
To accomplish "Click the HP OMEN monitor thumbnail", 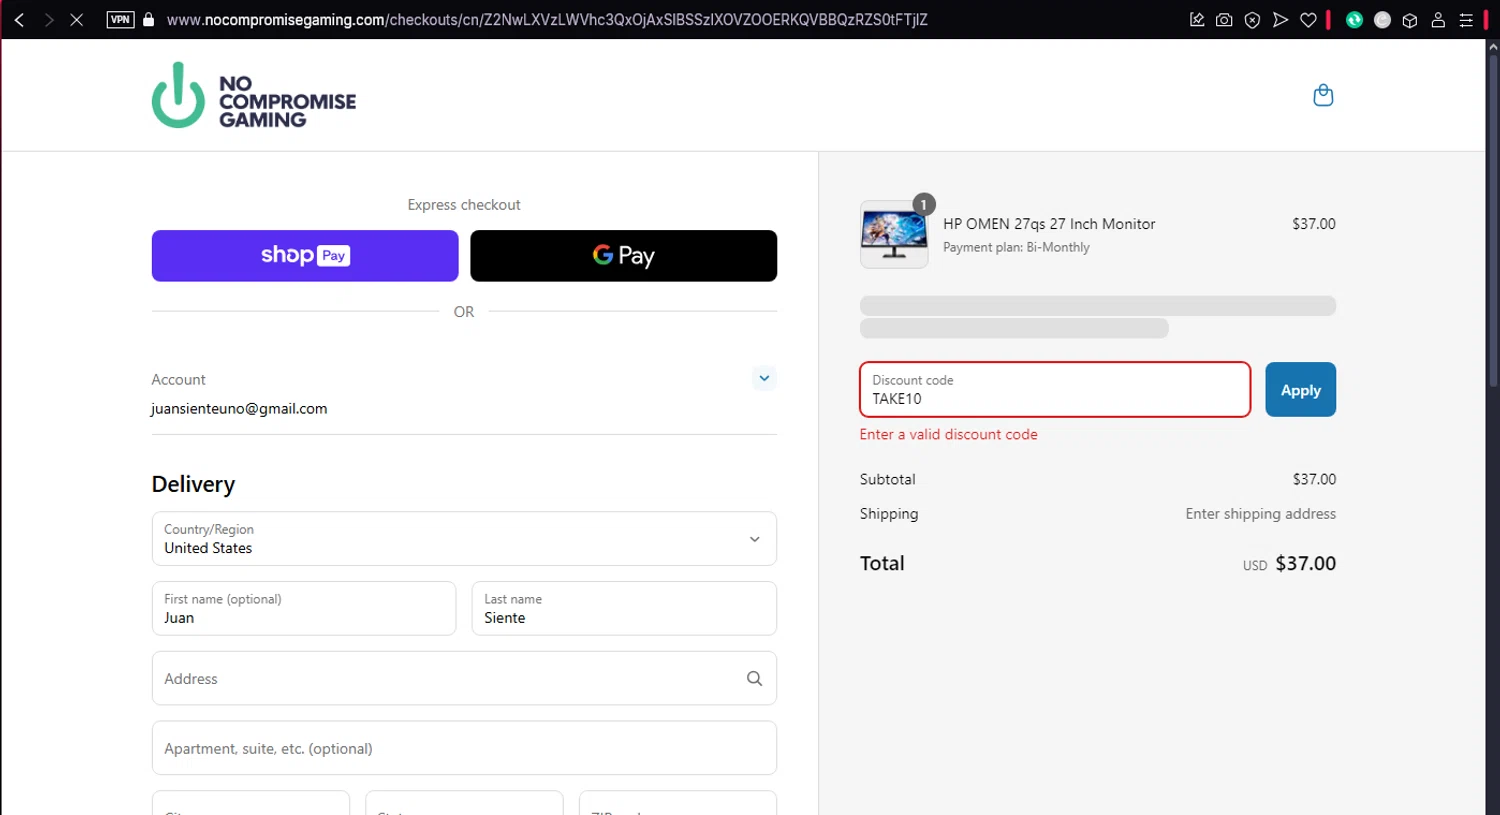I will 894,235.
